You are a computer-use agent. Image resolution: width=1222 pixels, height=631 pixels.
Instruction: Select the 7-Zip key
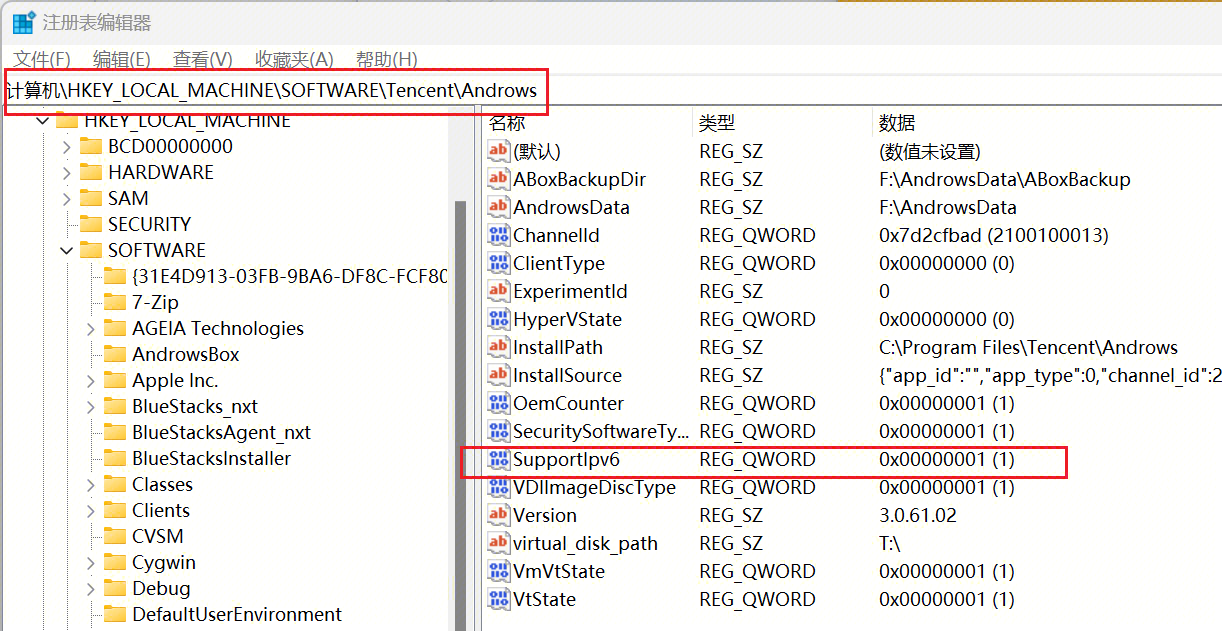(155, 302)
